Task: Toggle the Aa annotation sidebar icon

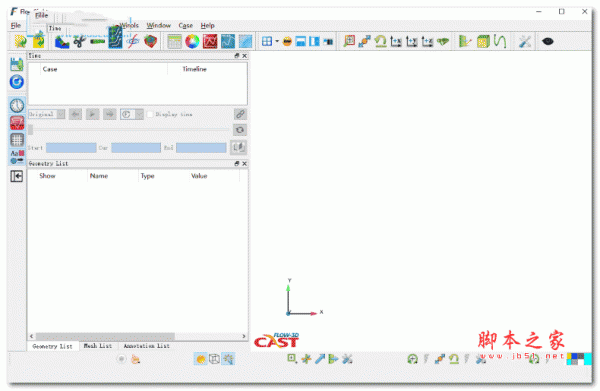Action: point(17,157)
